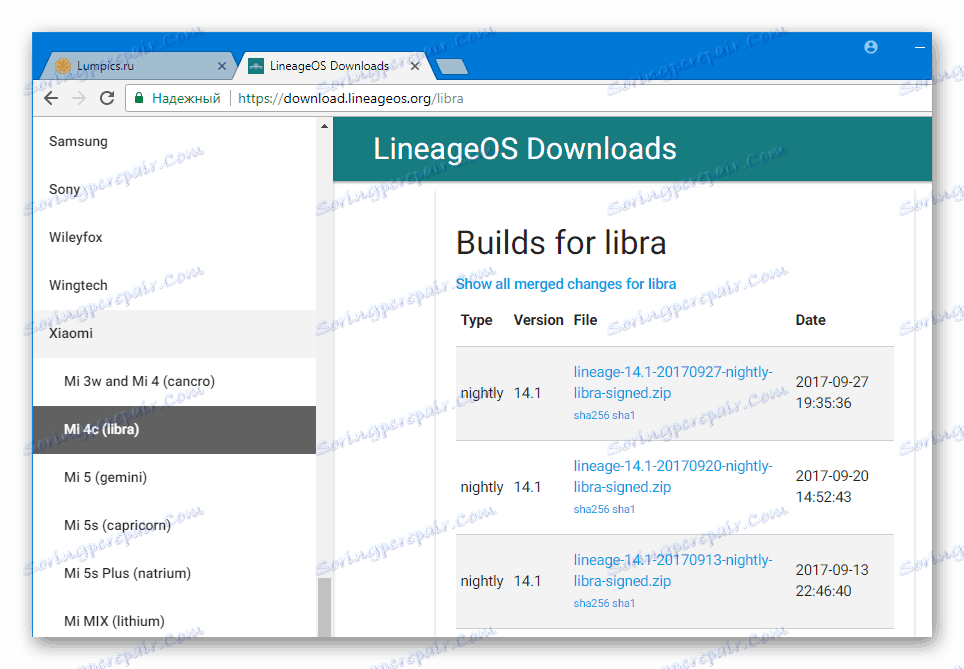Open sha1 for the 20170913 build
The width and height of the screenshot is (964, 669).
click(x=623, y=604)
